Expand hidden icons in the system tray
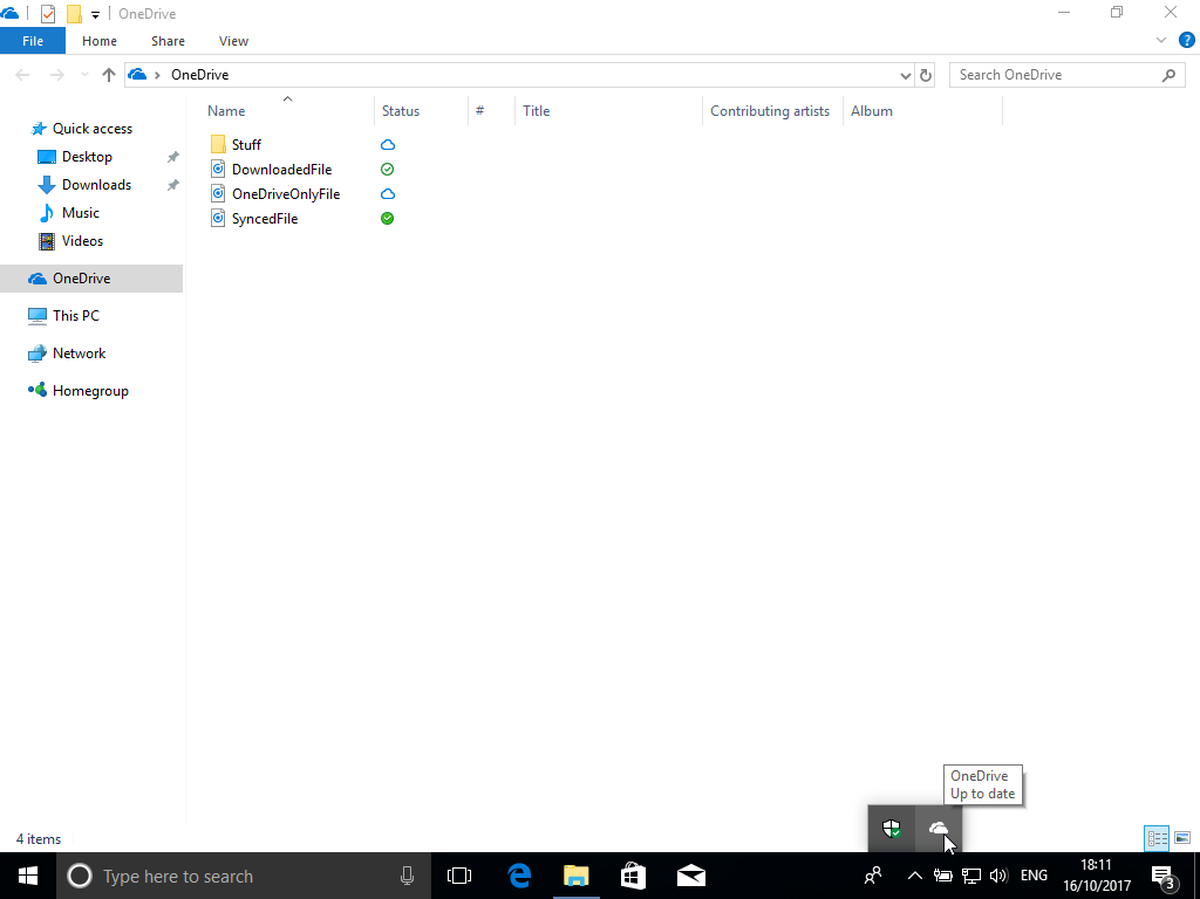This screenshot has height=899, width=1200. click(914, 875)
